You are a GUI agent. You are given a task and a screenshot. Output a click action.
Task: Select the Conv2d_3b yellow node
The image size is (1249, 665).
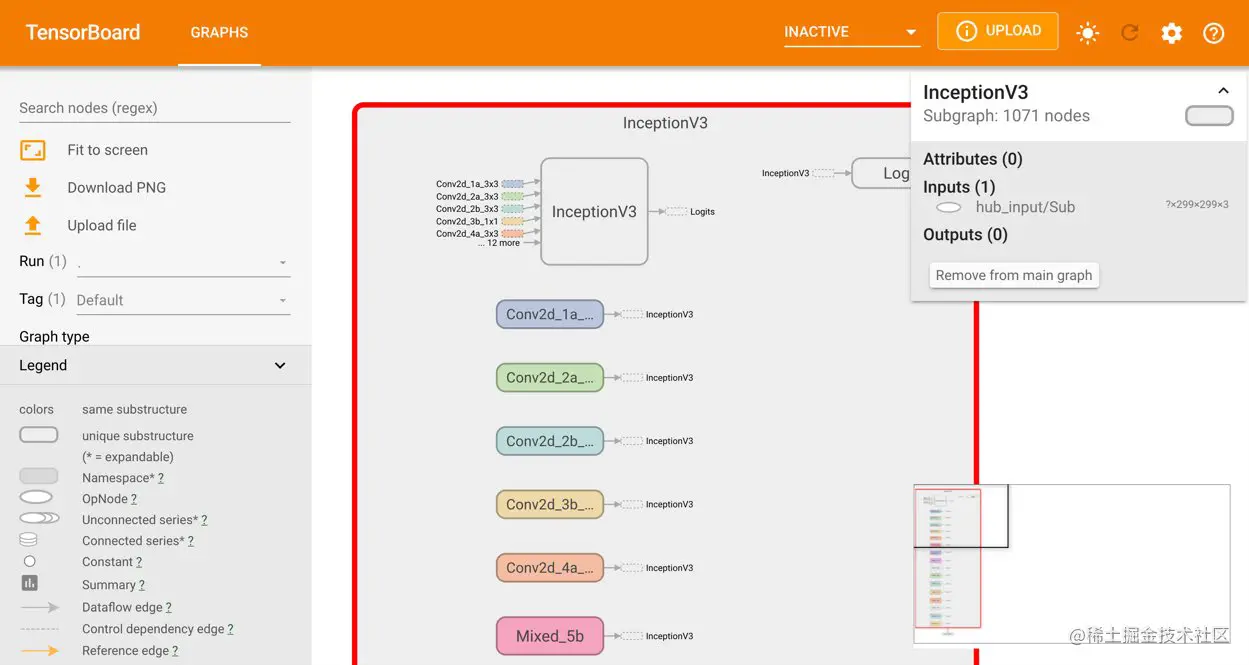[x=550, y=504]
